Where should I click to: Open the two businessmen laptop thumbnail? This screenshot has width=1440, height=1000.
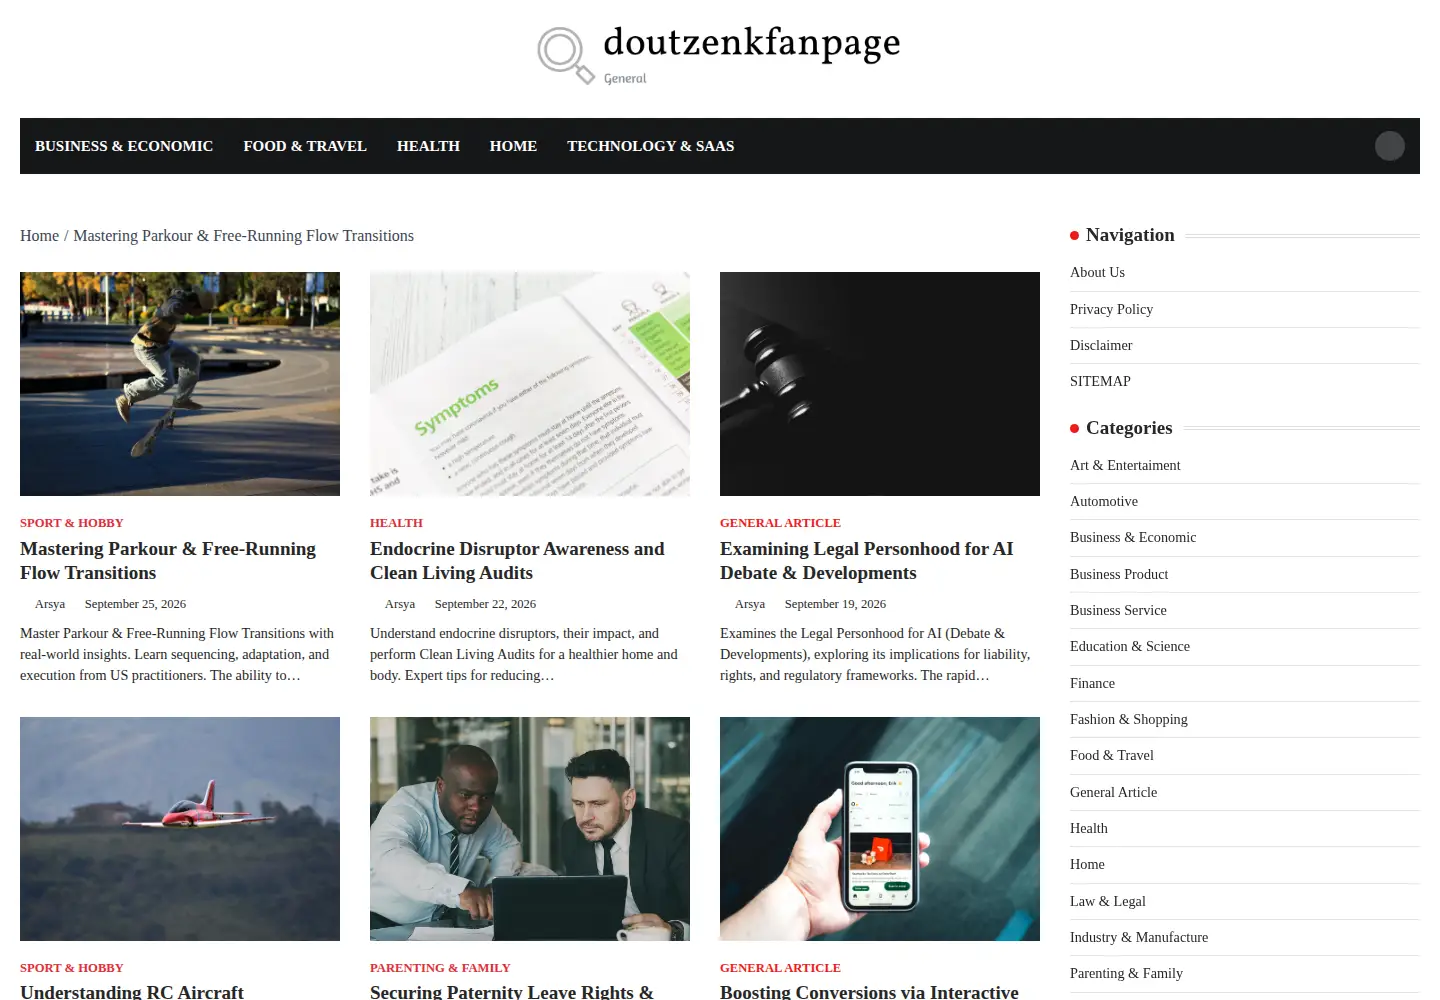530,829
